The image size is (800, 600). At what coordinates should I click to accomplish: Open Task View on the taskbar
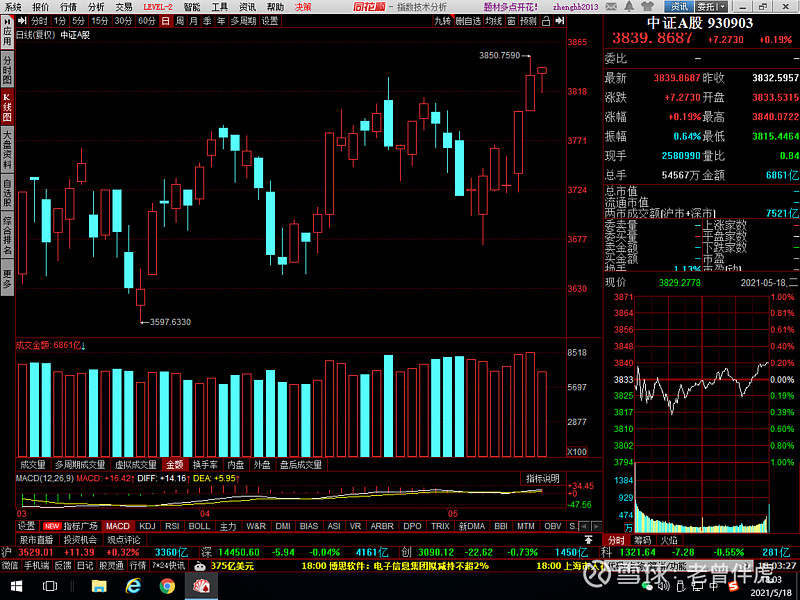pos(49,586)
